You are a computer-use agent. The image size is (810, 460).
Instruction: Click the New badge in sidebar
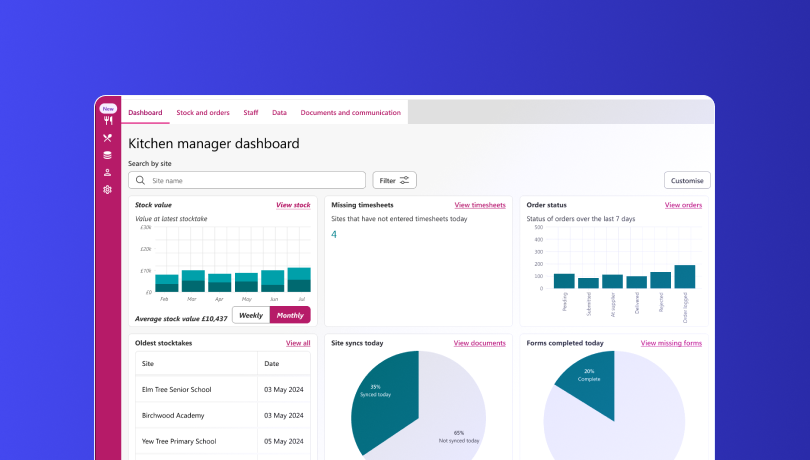(x=108, y=108)
